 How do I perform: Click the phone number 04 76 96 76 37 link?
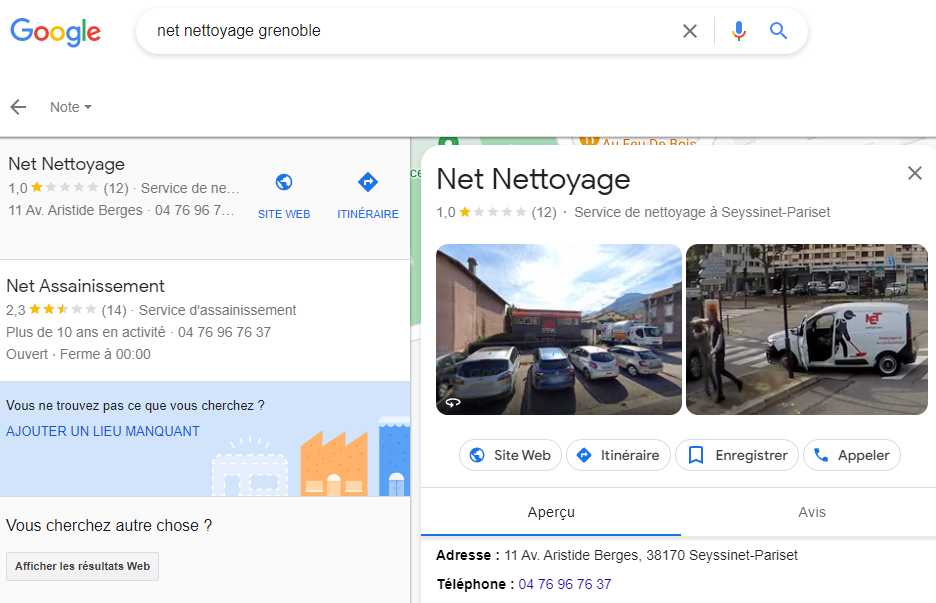565,584
